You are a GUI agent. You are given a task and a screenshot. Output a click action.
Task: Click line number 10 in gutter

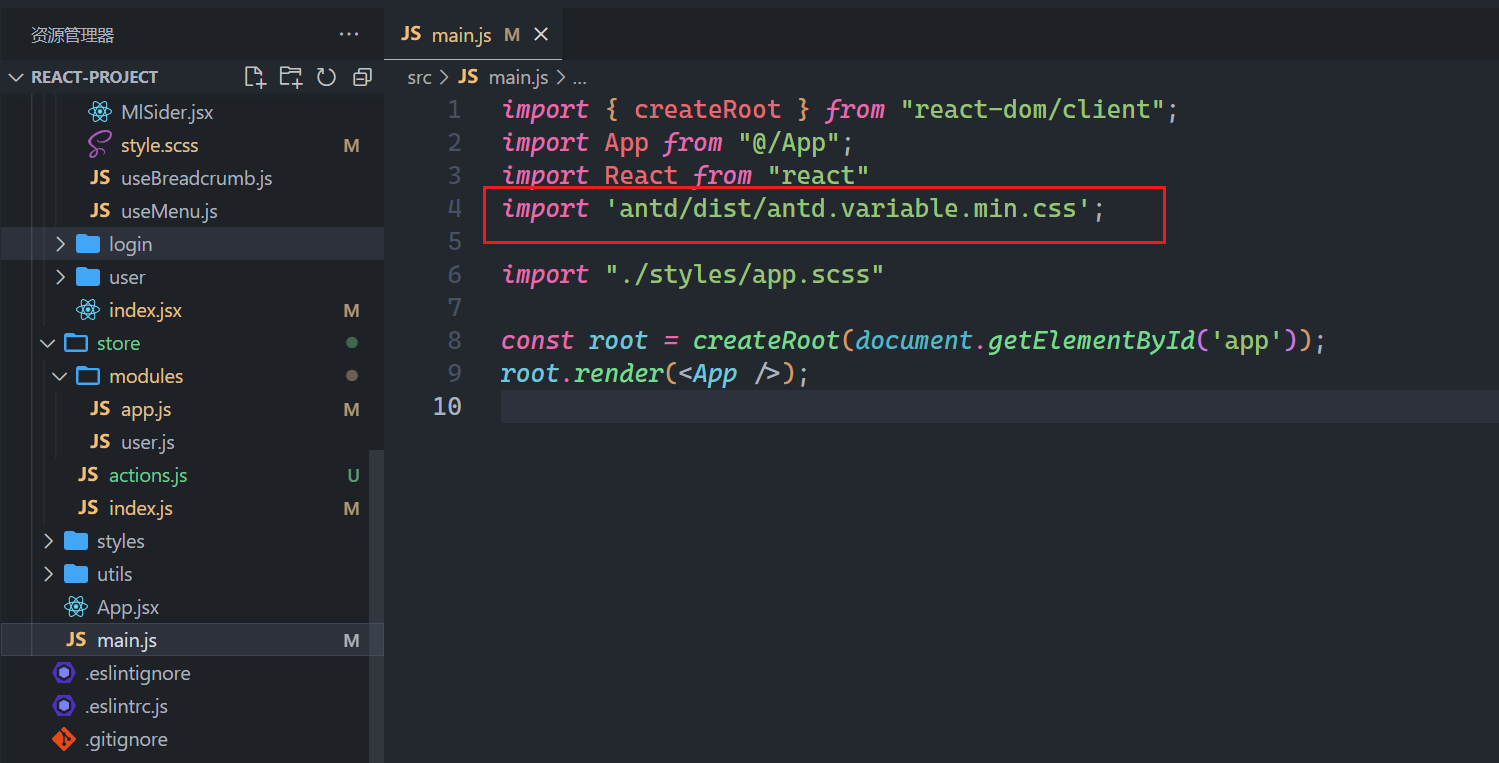coord(448,406)
